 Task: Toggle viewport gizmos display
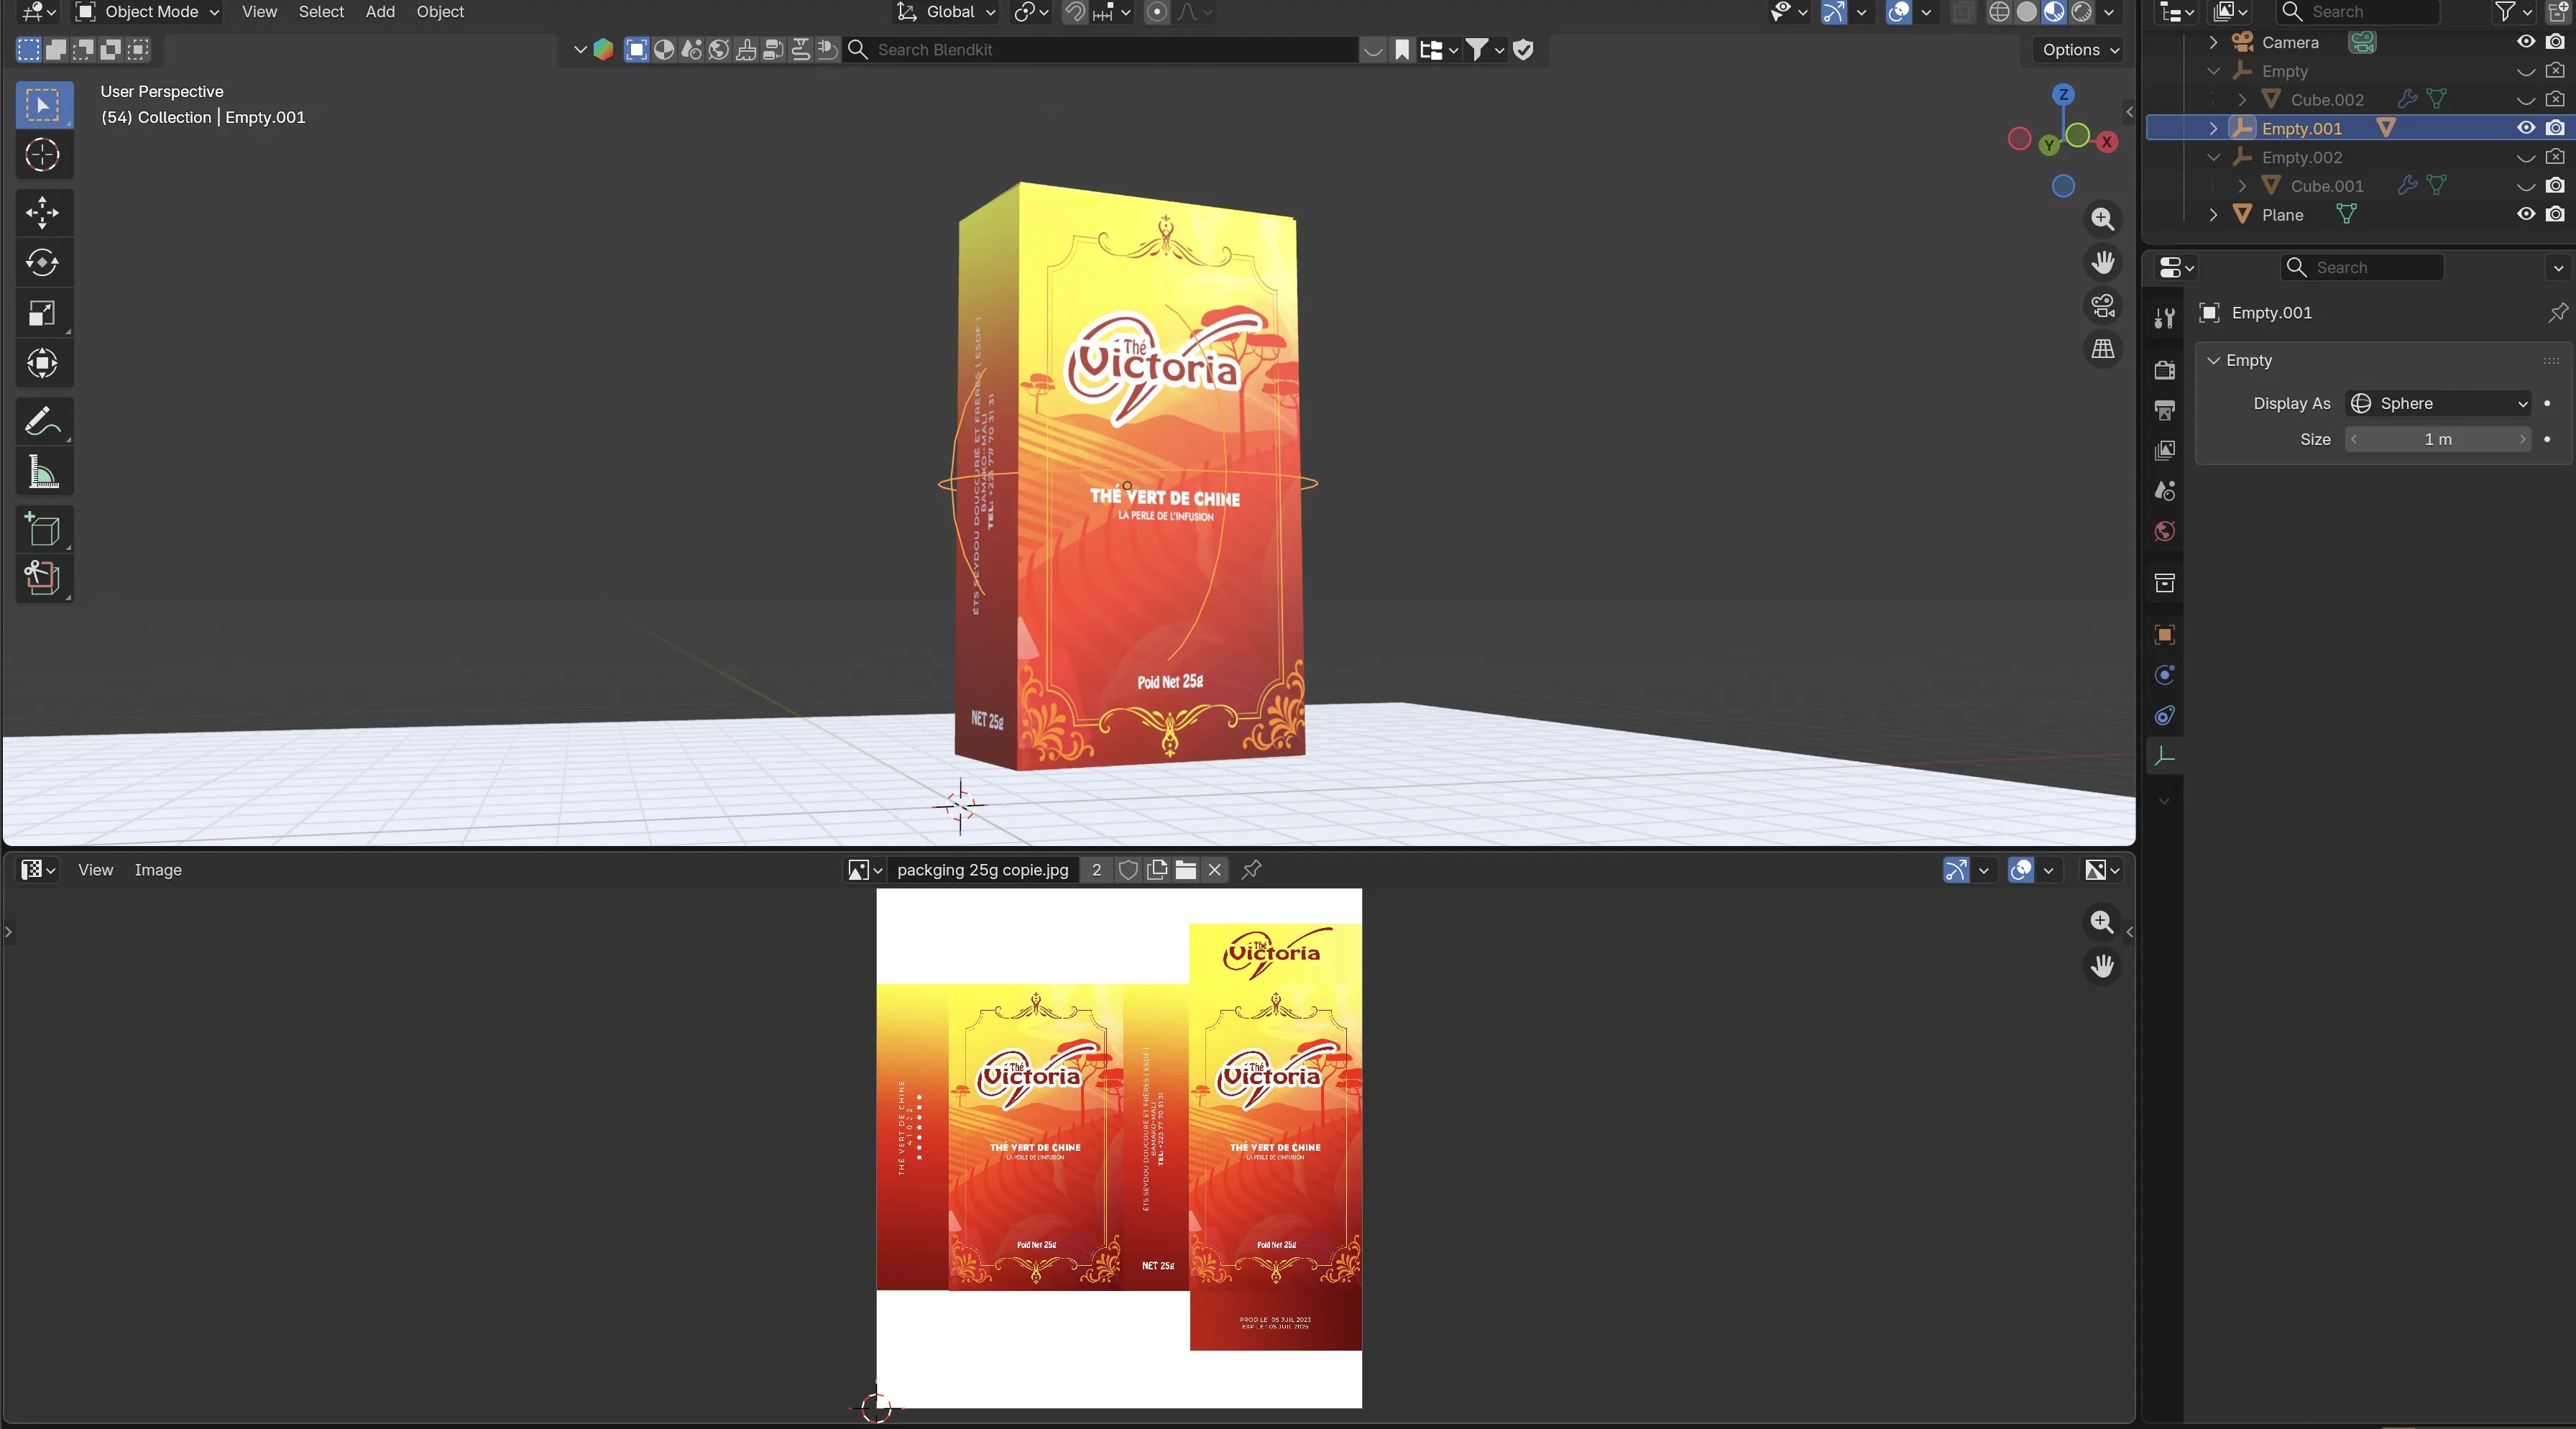pos(1834,12)
